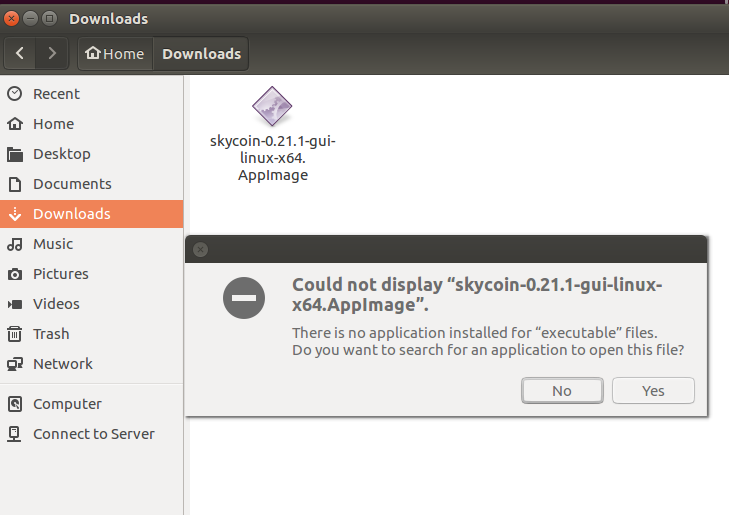Image resolution: width=729 pixels, height=515 pixels.
Task: Open the Trash label in the sidebar
Action: point(51,334)
